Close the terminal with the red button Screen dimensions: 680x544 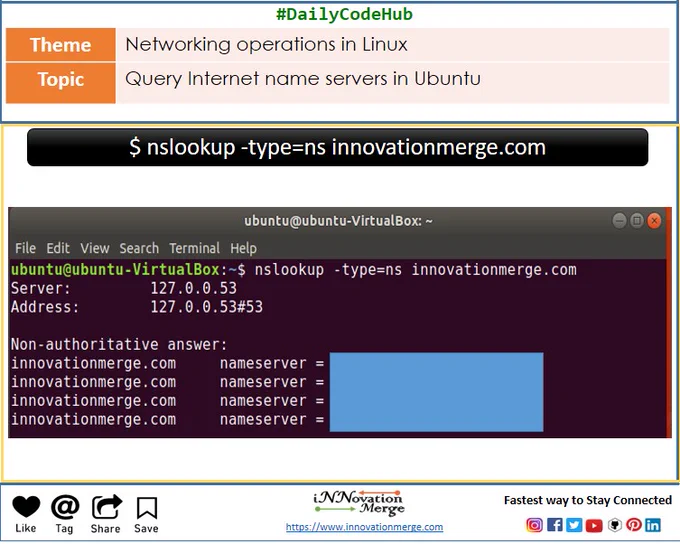click(x=654, y=221)
